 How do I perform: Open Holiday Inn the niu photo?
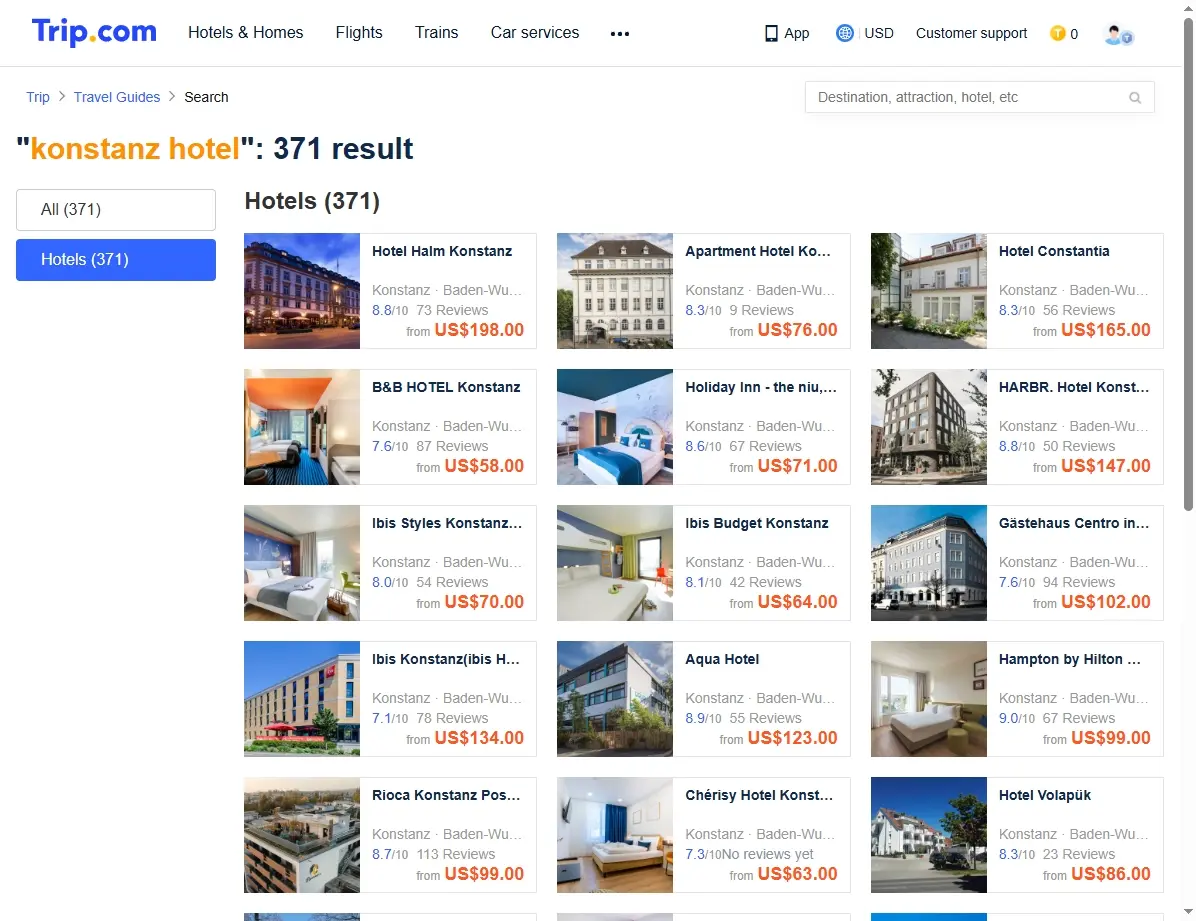615,427
